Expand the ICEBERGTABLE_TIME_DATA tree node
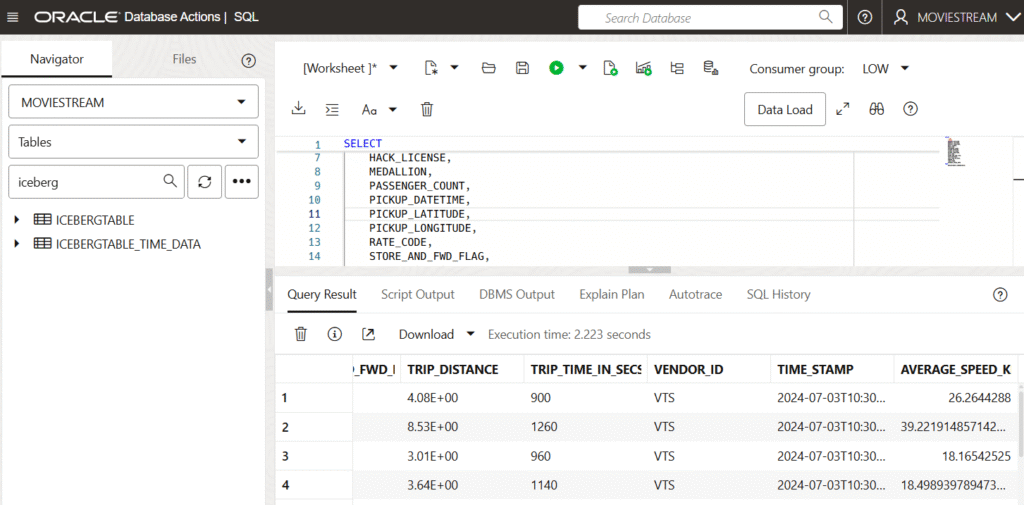The height and width of the screenshot is (505, 1024). (17, 243)
